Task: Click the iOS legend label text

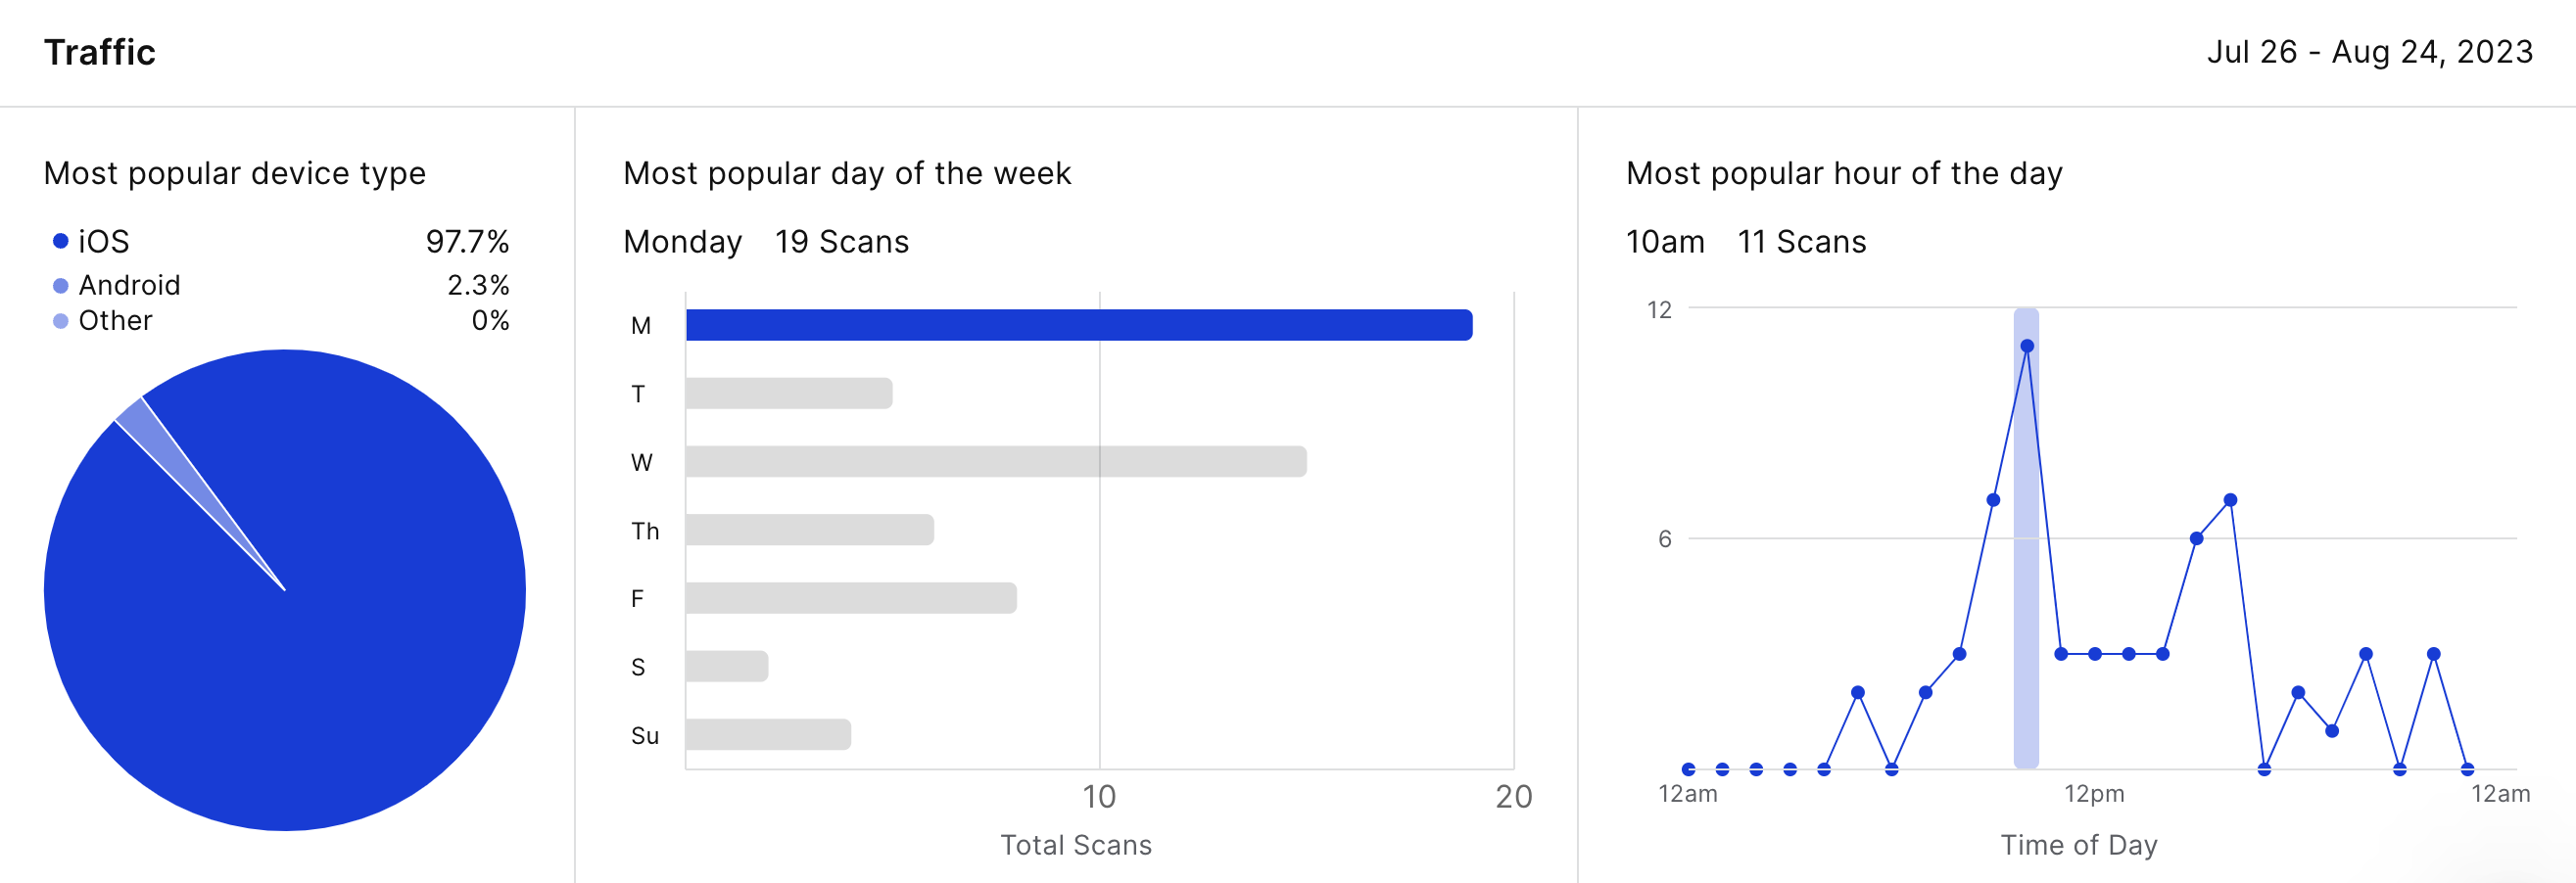Action: pyautogui.click(x=103, y=242)
